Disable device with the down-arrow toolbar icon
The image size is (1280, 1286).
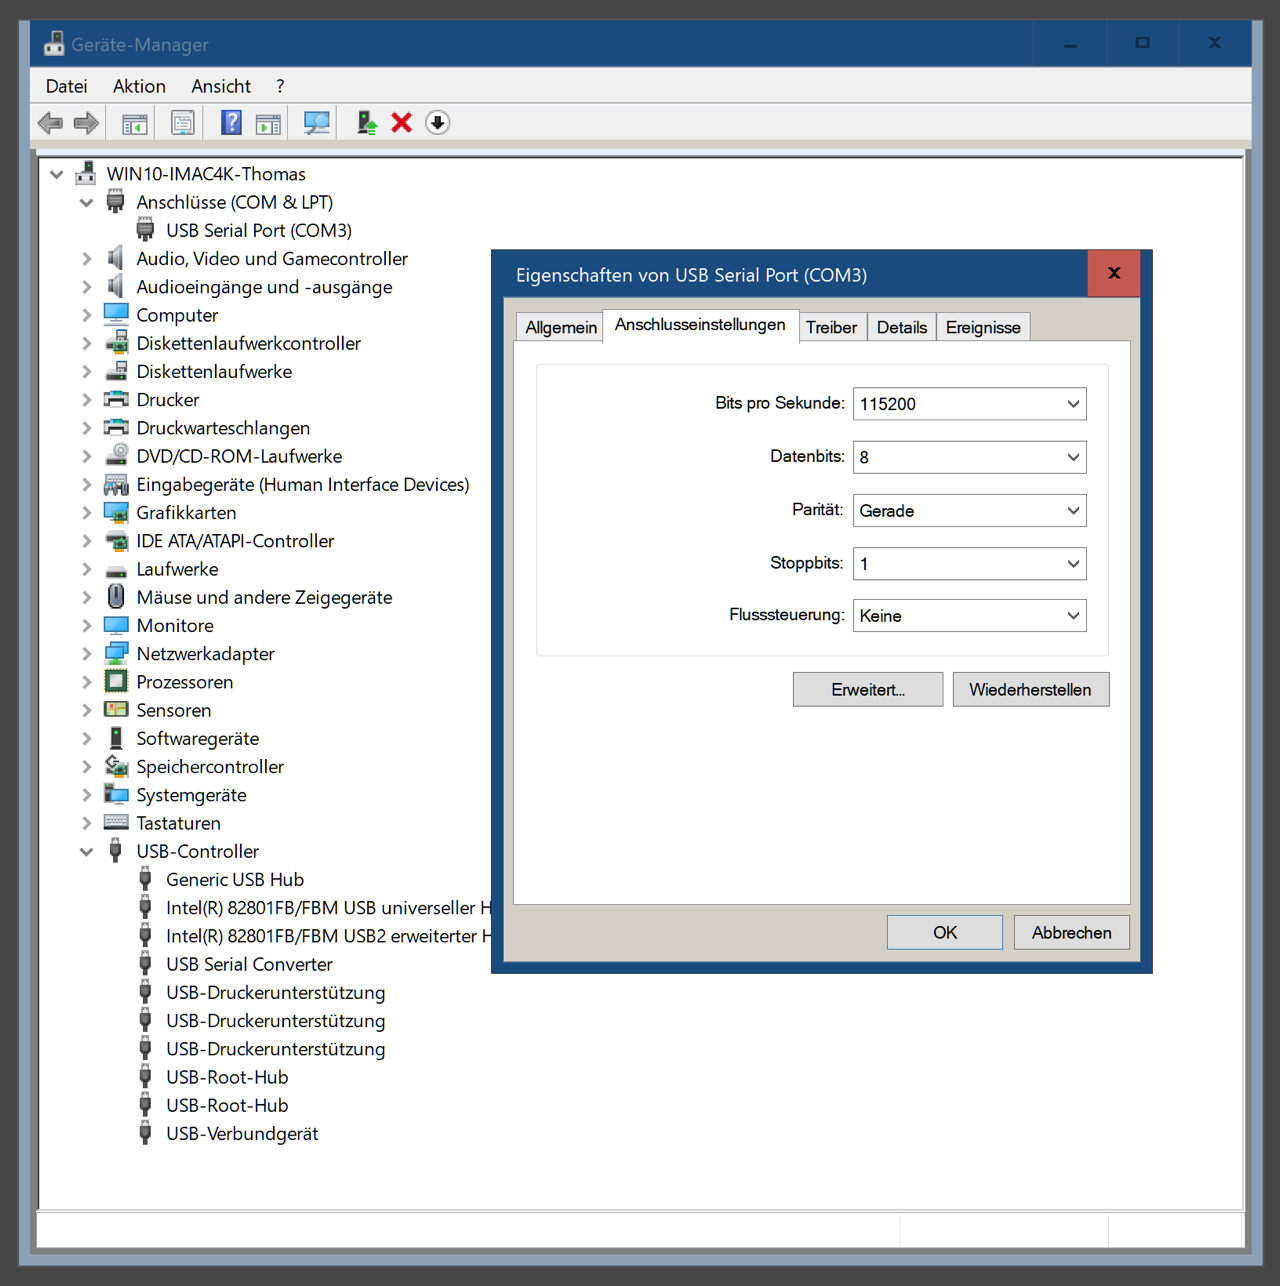pyautogui.click(x=437, y=122)
